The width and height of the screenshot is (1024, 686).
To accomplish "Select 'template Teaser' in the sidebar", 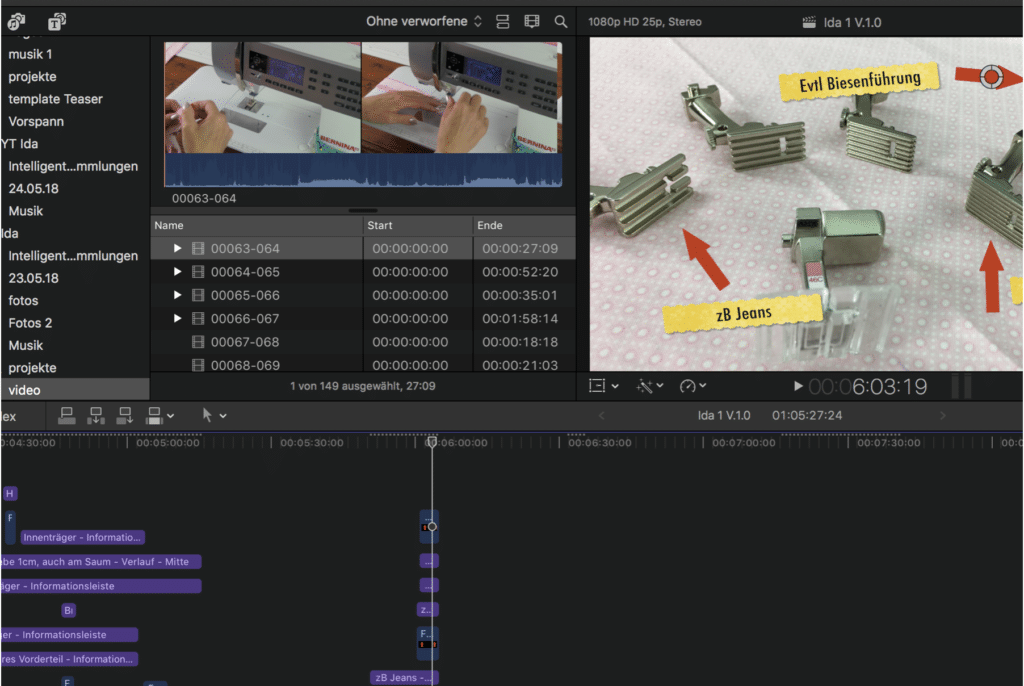I will coord(55,99).
